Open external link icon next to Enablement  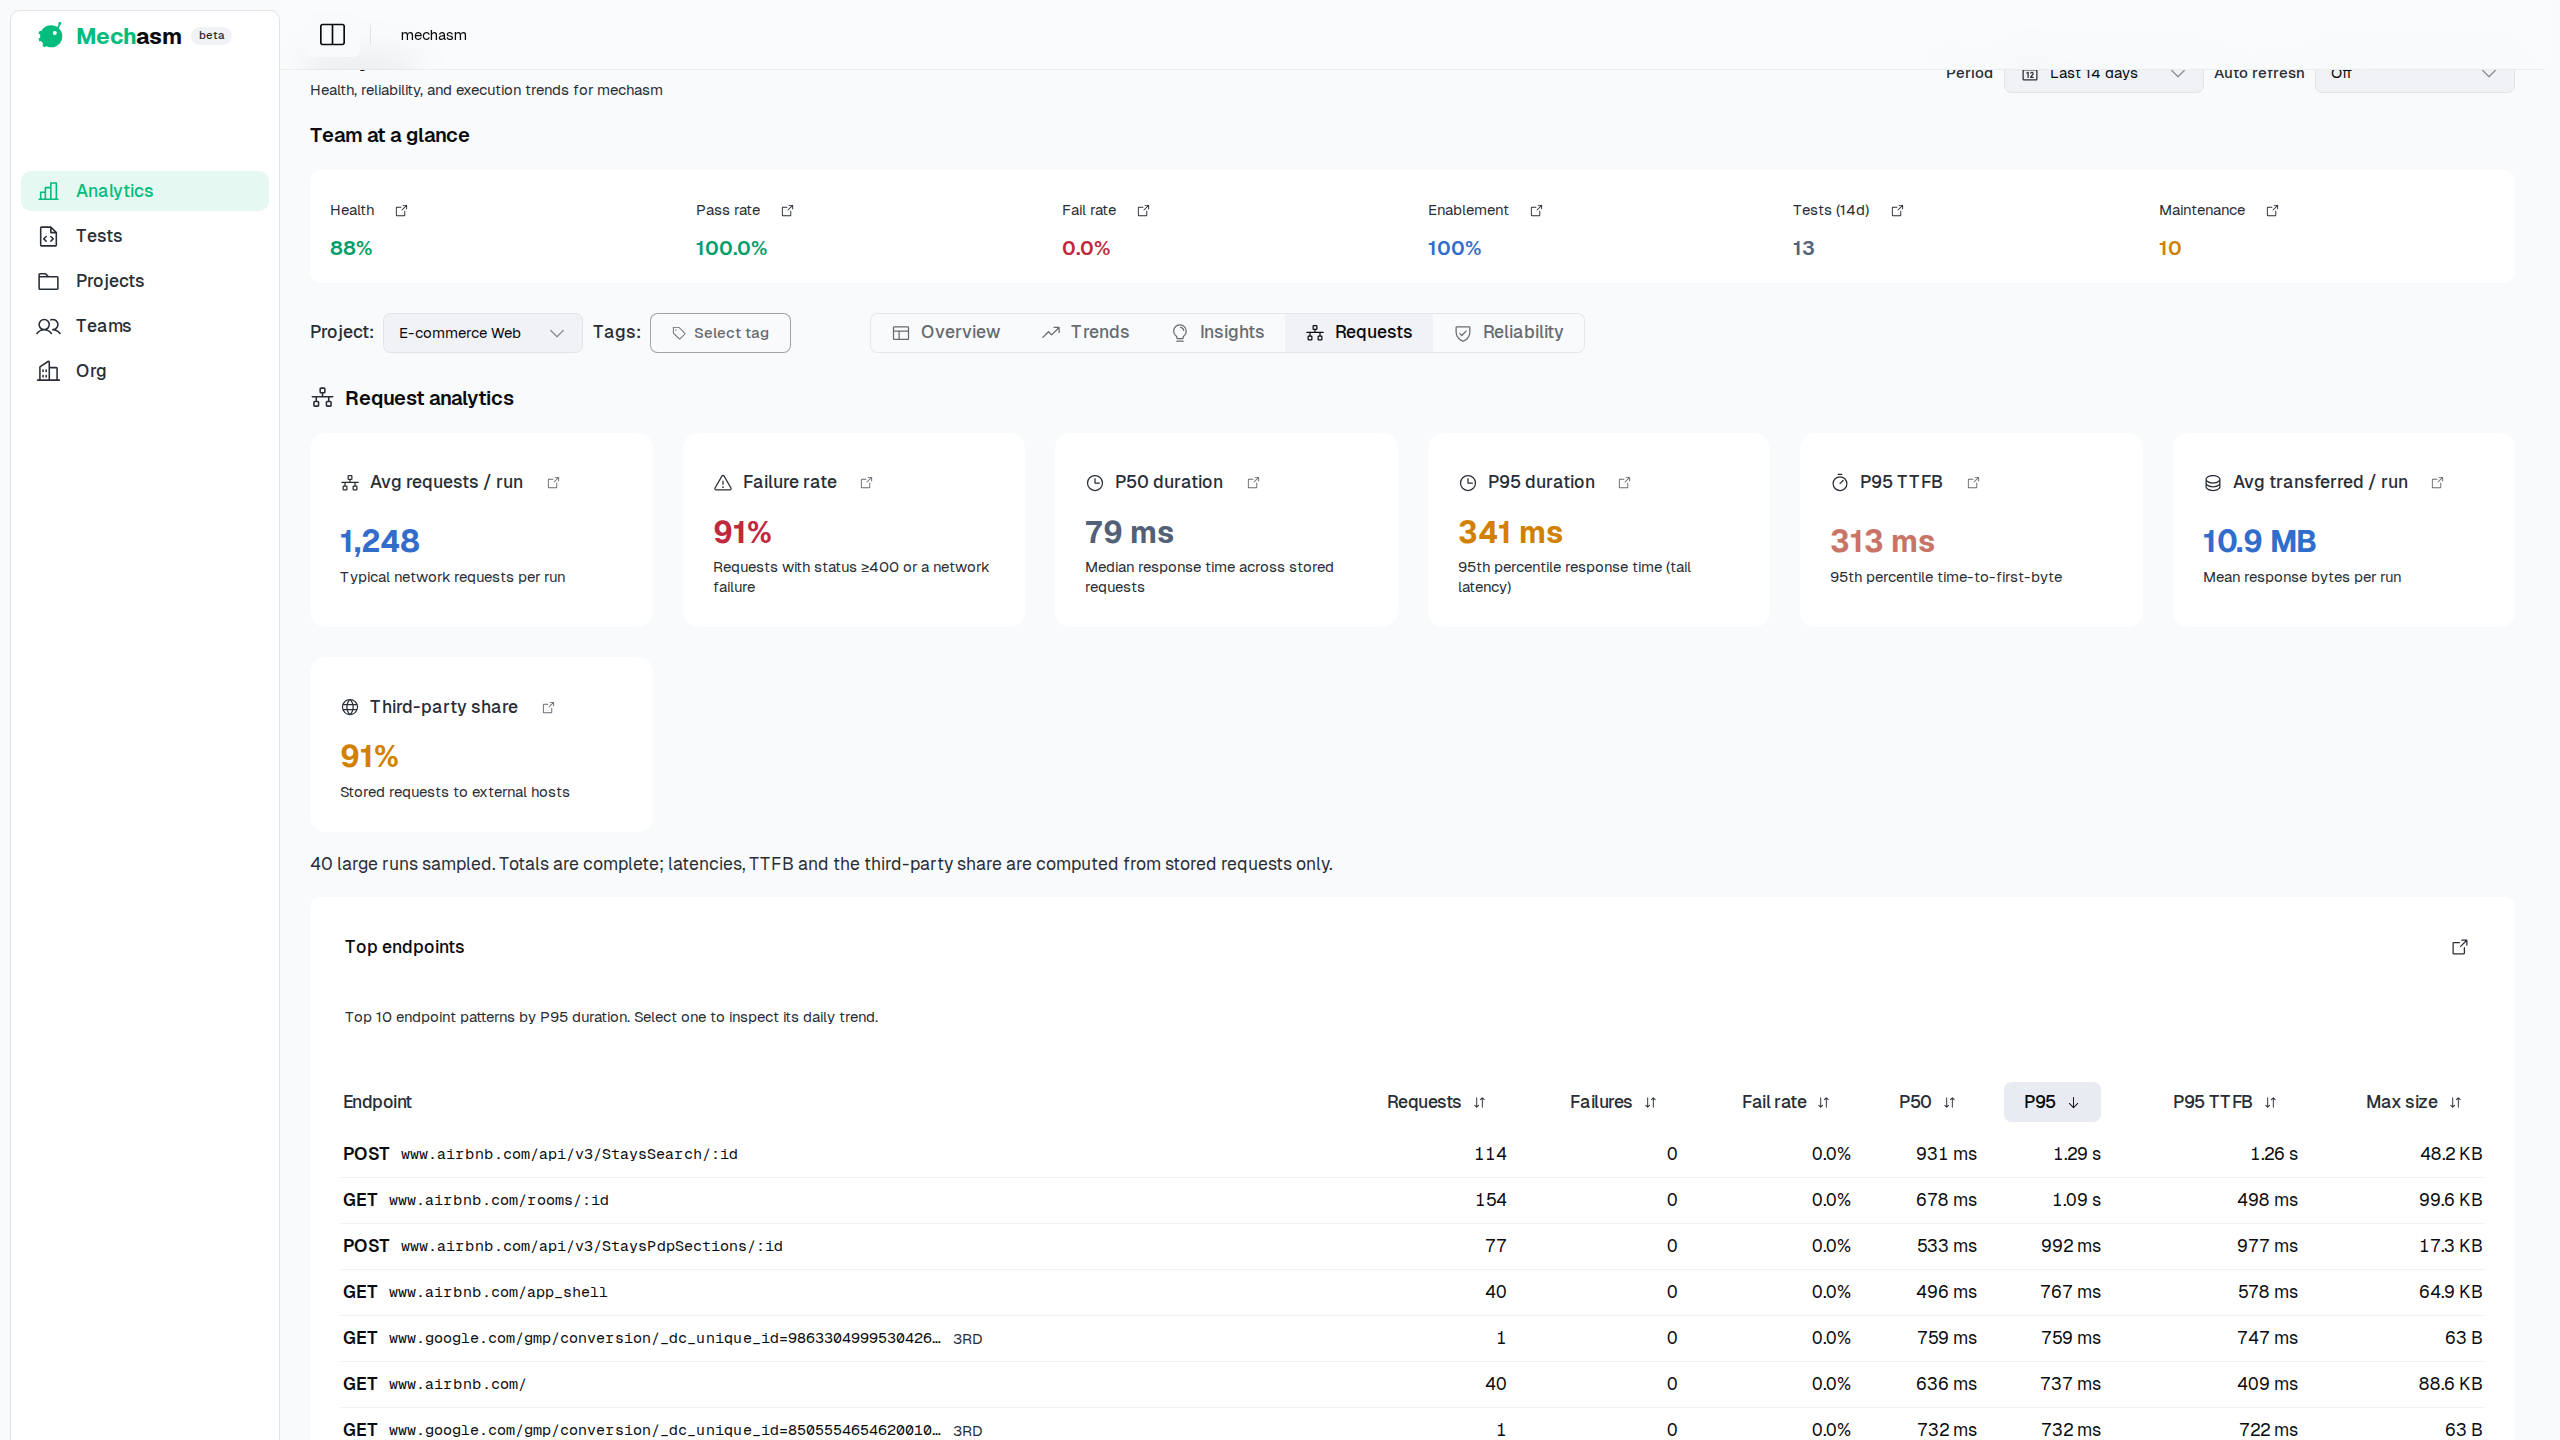pyautogui.click(x=1536, y=210)
